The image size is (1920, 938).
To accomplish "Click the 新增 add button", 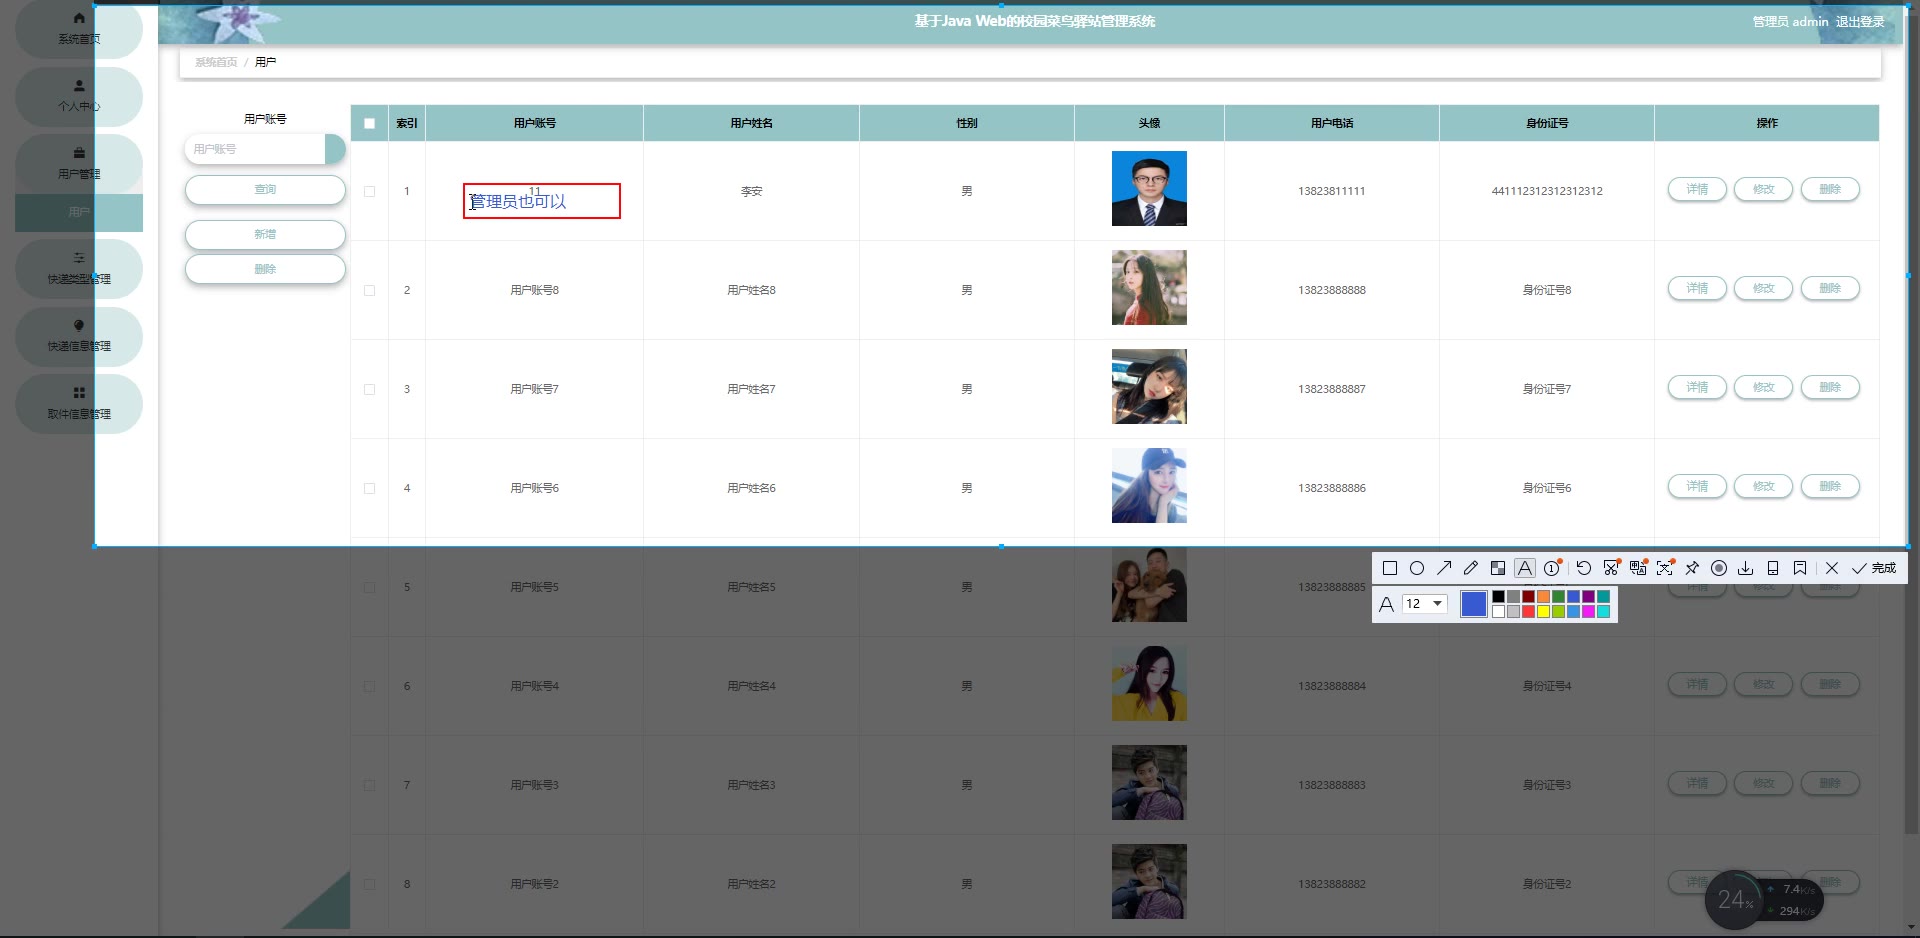I will 265,234.
